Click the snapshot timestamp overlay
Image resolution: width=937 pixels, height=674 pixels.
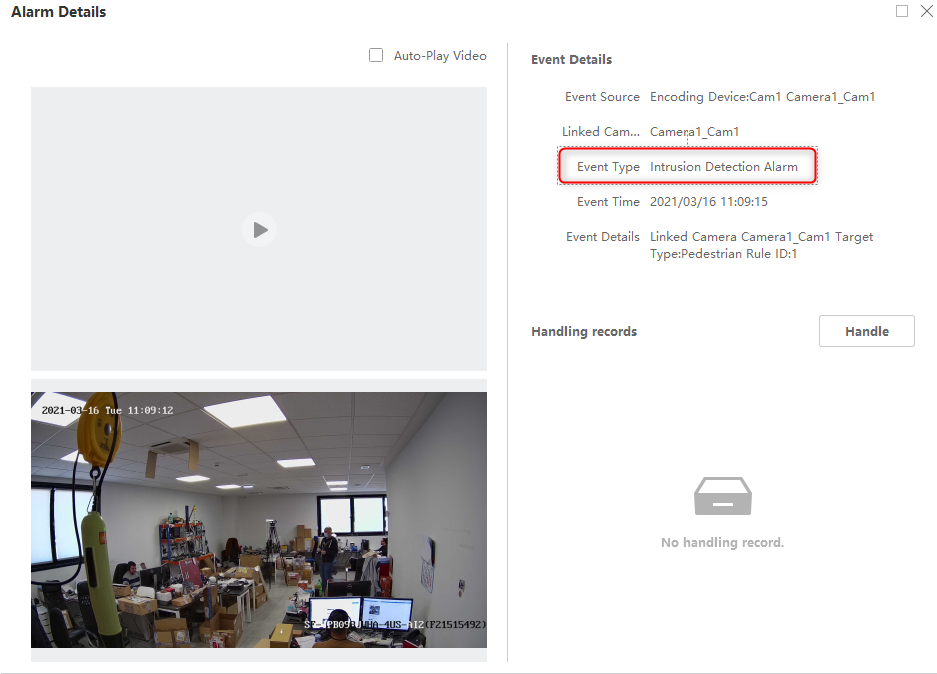pos(108,410)
